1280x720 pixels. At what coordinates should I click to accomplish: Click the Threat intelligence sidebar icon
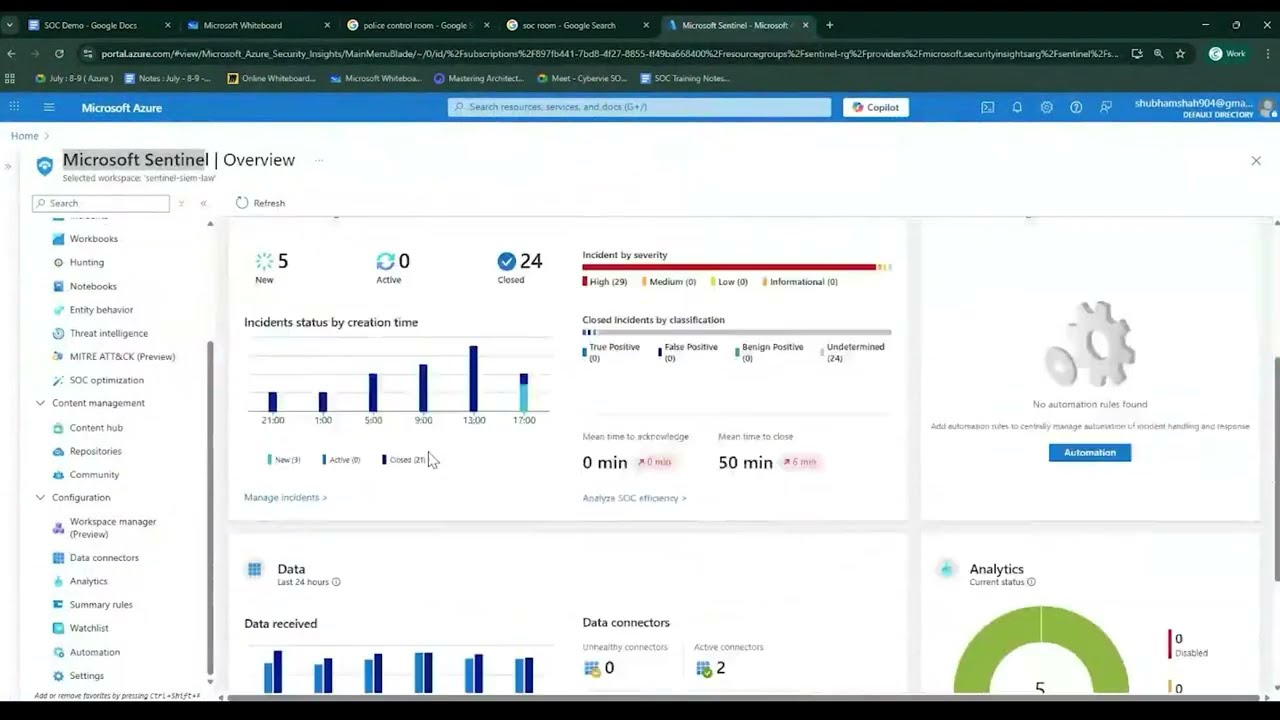pos(58,333)
